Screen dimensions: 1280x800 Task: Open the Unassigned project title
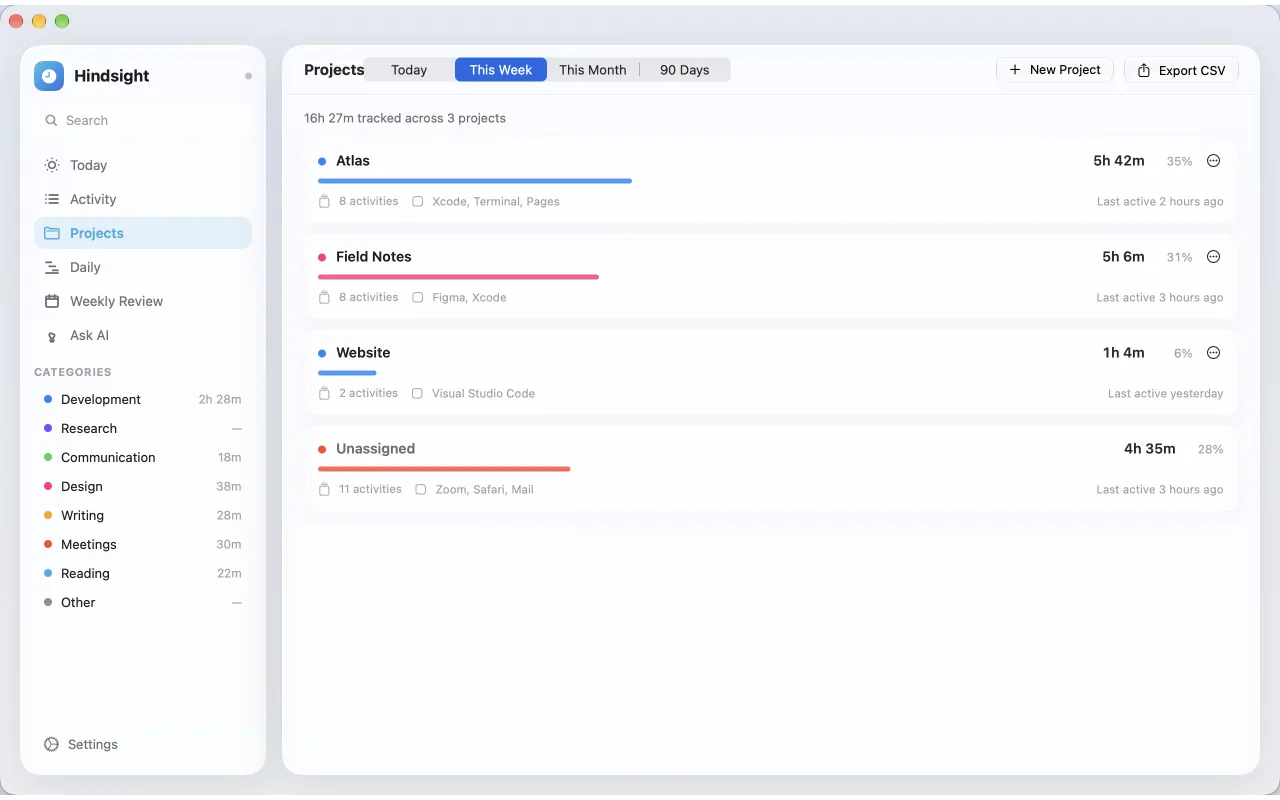click(x=375, y=449)
